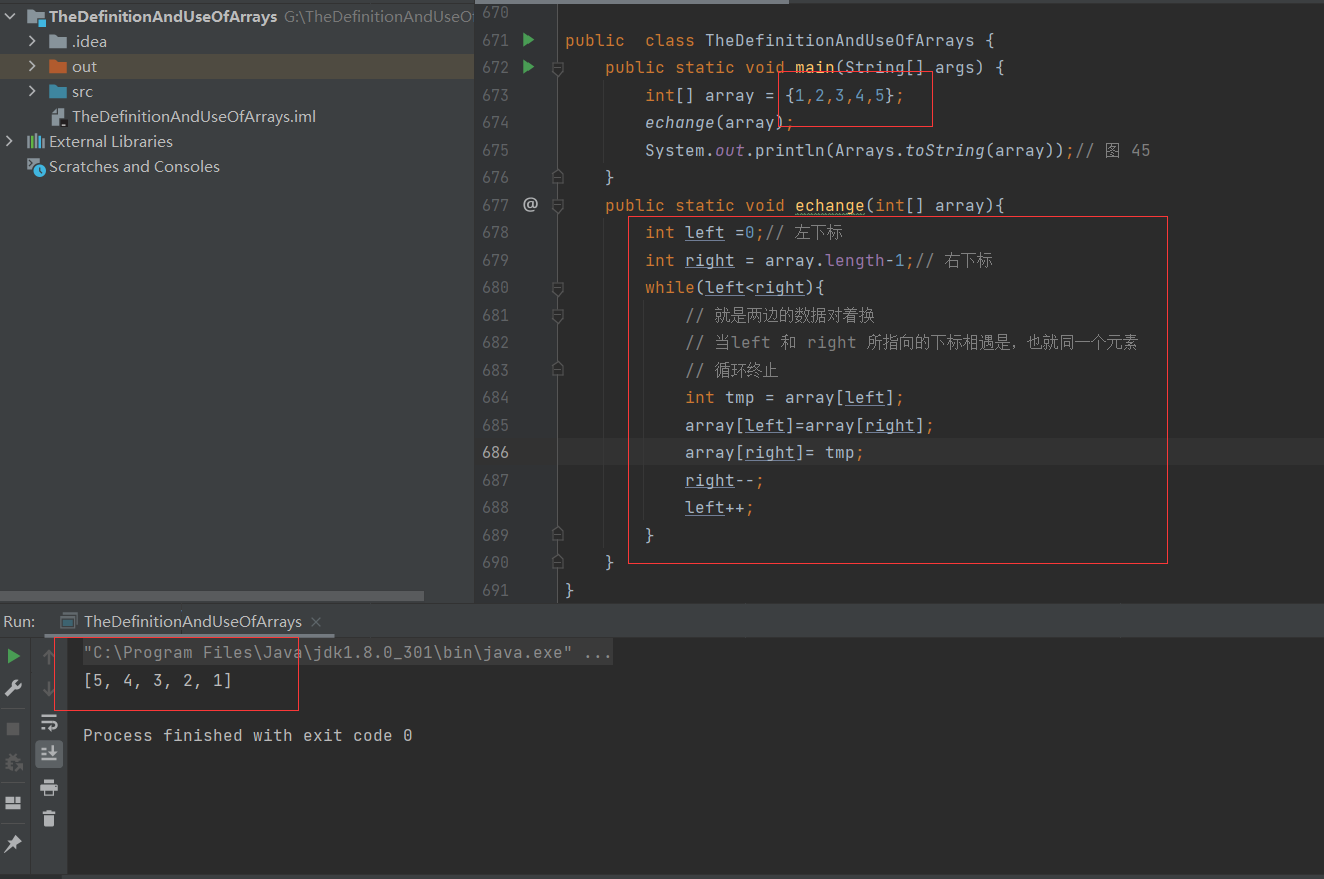Click Scratches and Consoles icon
Screen dimensions: 1324x879
pyautogui.click(x=36, y=166)
